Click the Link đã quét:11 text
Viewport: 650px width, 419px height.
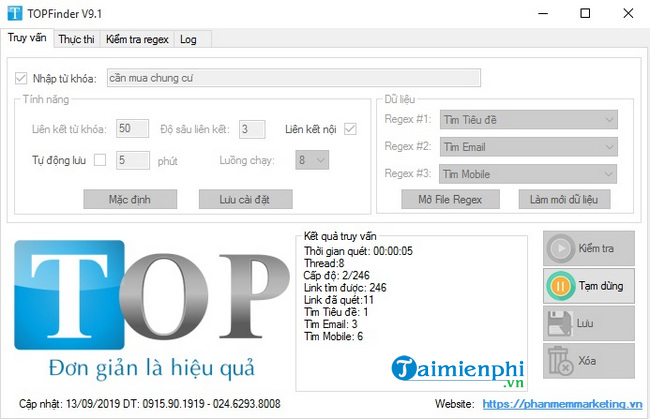(x=339, y=300)
